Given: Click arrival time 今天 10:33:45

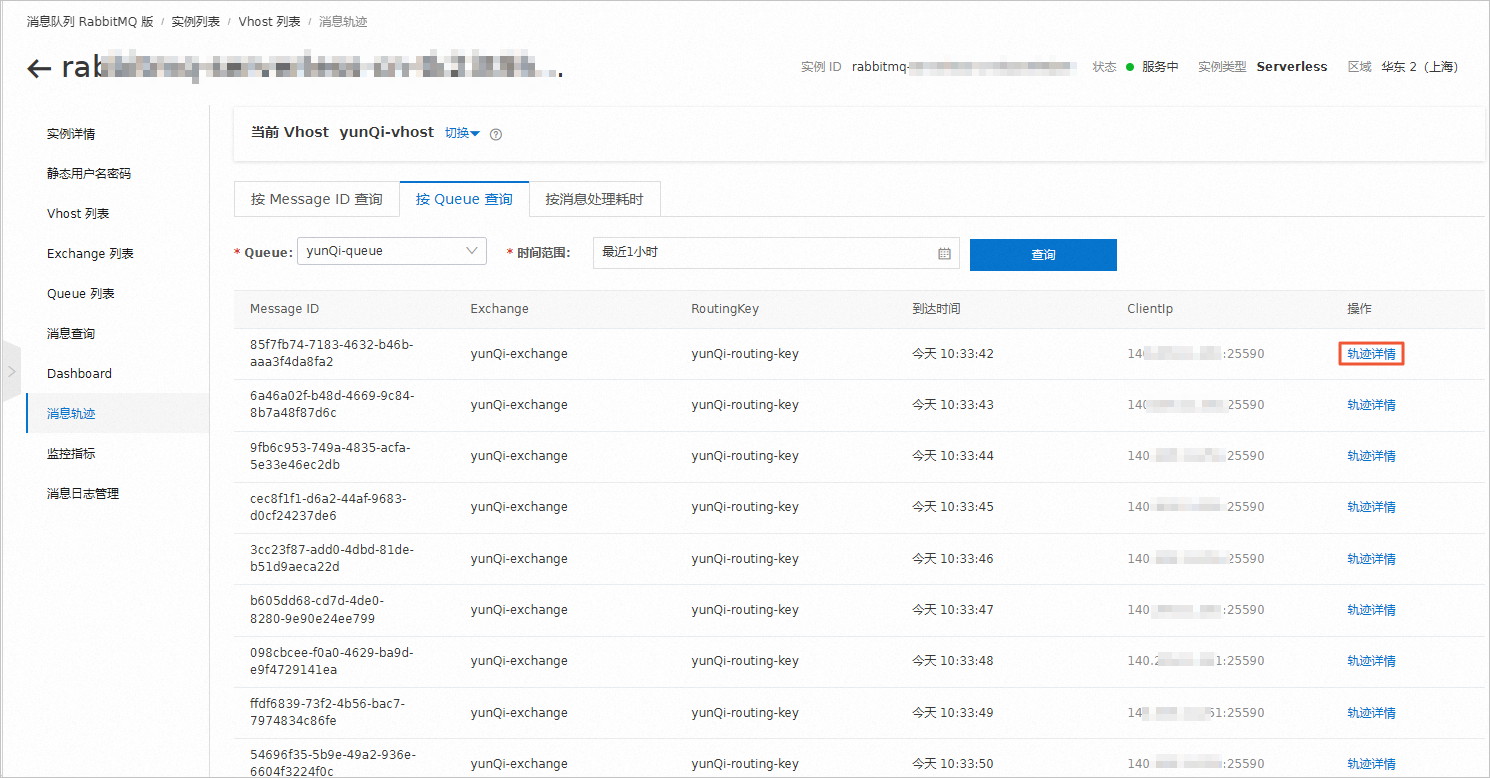Looking at the screenshot, I should coord(953,507).
